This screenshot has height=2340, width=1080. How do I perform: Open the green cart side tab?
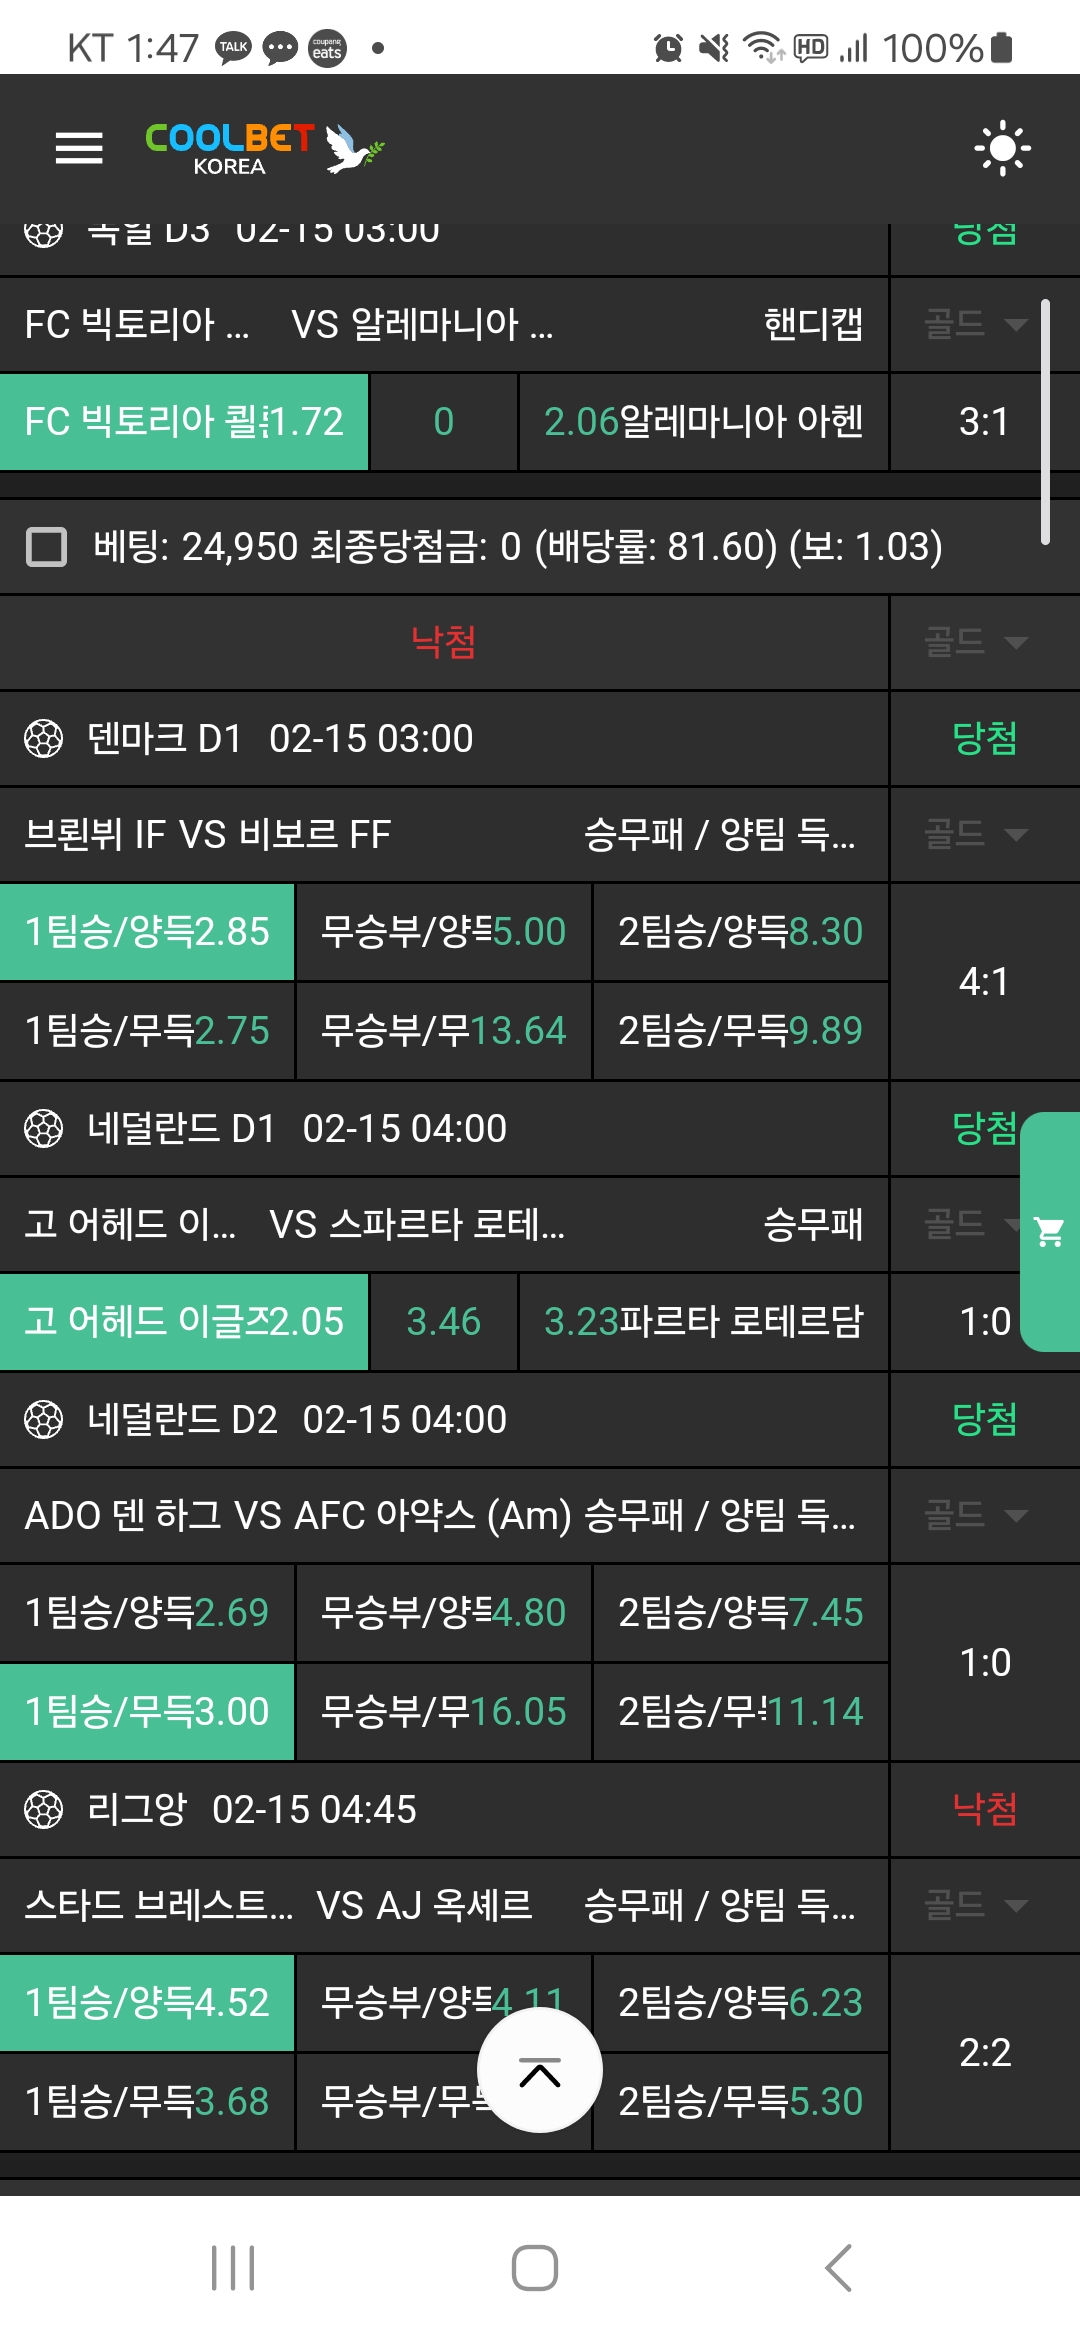point(1050,1232)
